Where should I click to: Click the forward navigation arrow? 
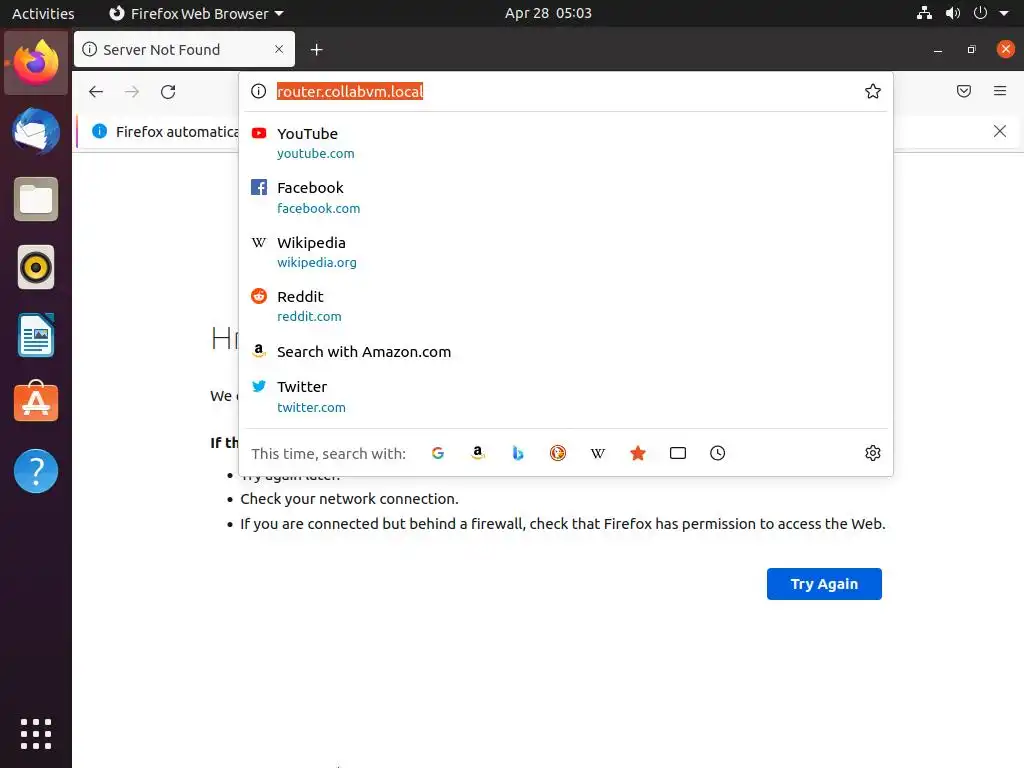coord(132,91)
